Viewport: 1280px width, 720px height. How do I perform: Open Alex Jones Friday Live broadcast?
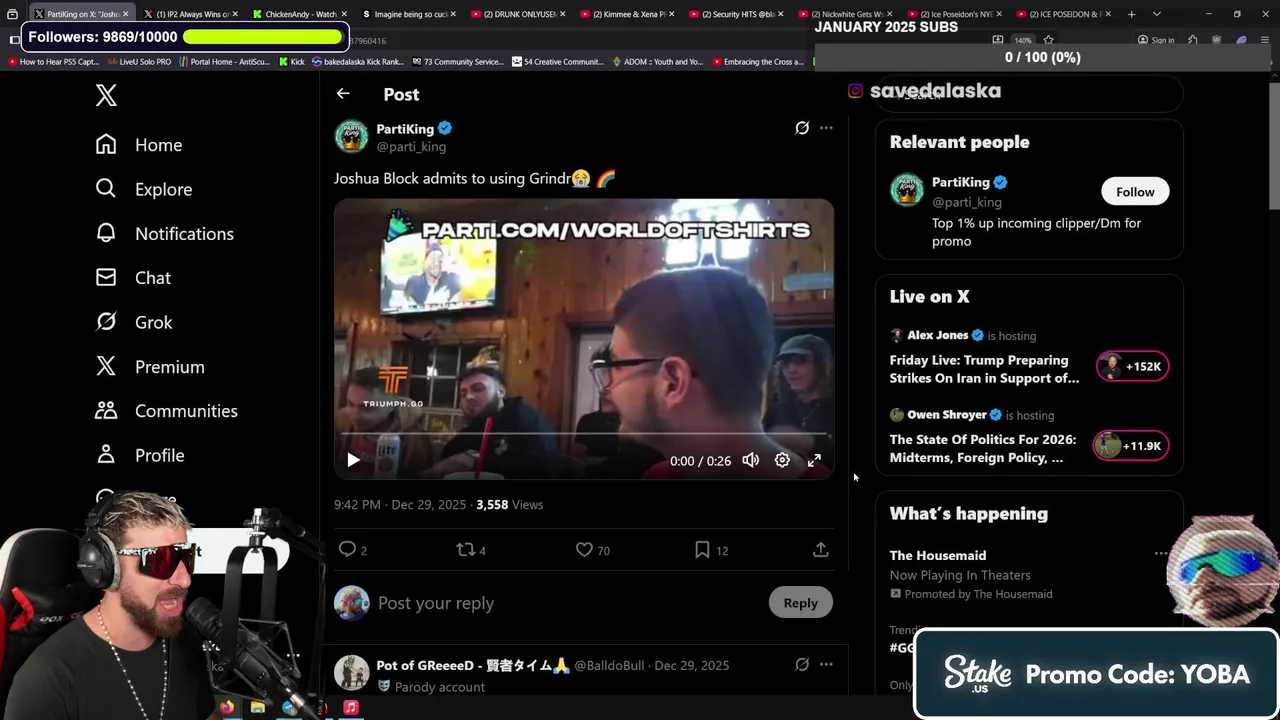coord(984,369)
